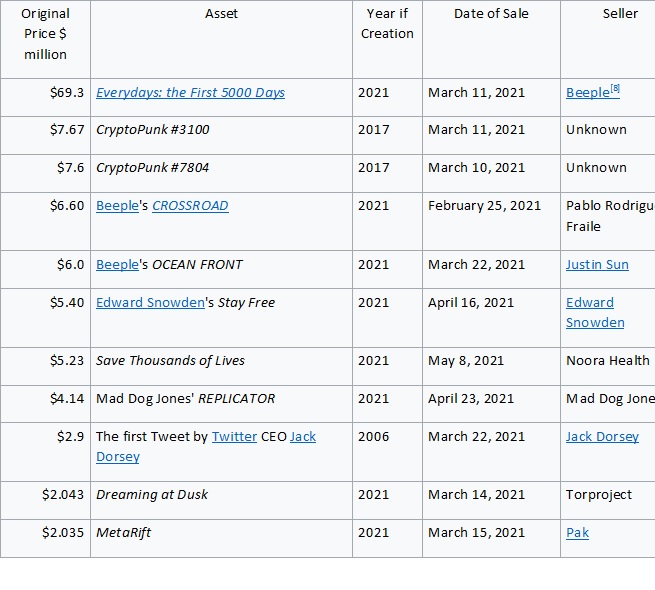Click Unknown seller in CryptoPunk #7804 row
The height and width of the screenshot is (590, 655).
(596, 168)
